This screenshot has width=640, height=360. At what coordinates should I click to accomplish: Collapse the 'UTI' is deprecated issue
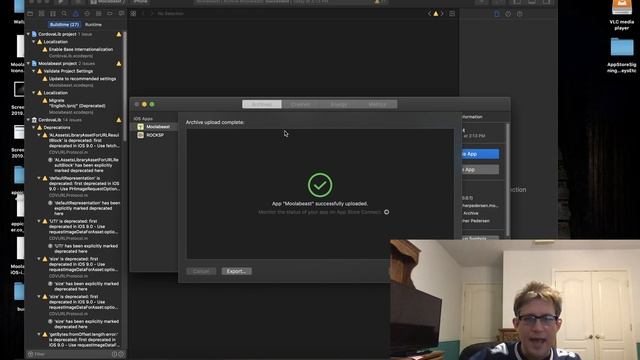point(39,221)
